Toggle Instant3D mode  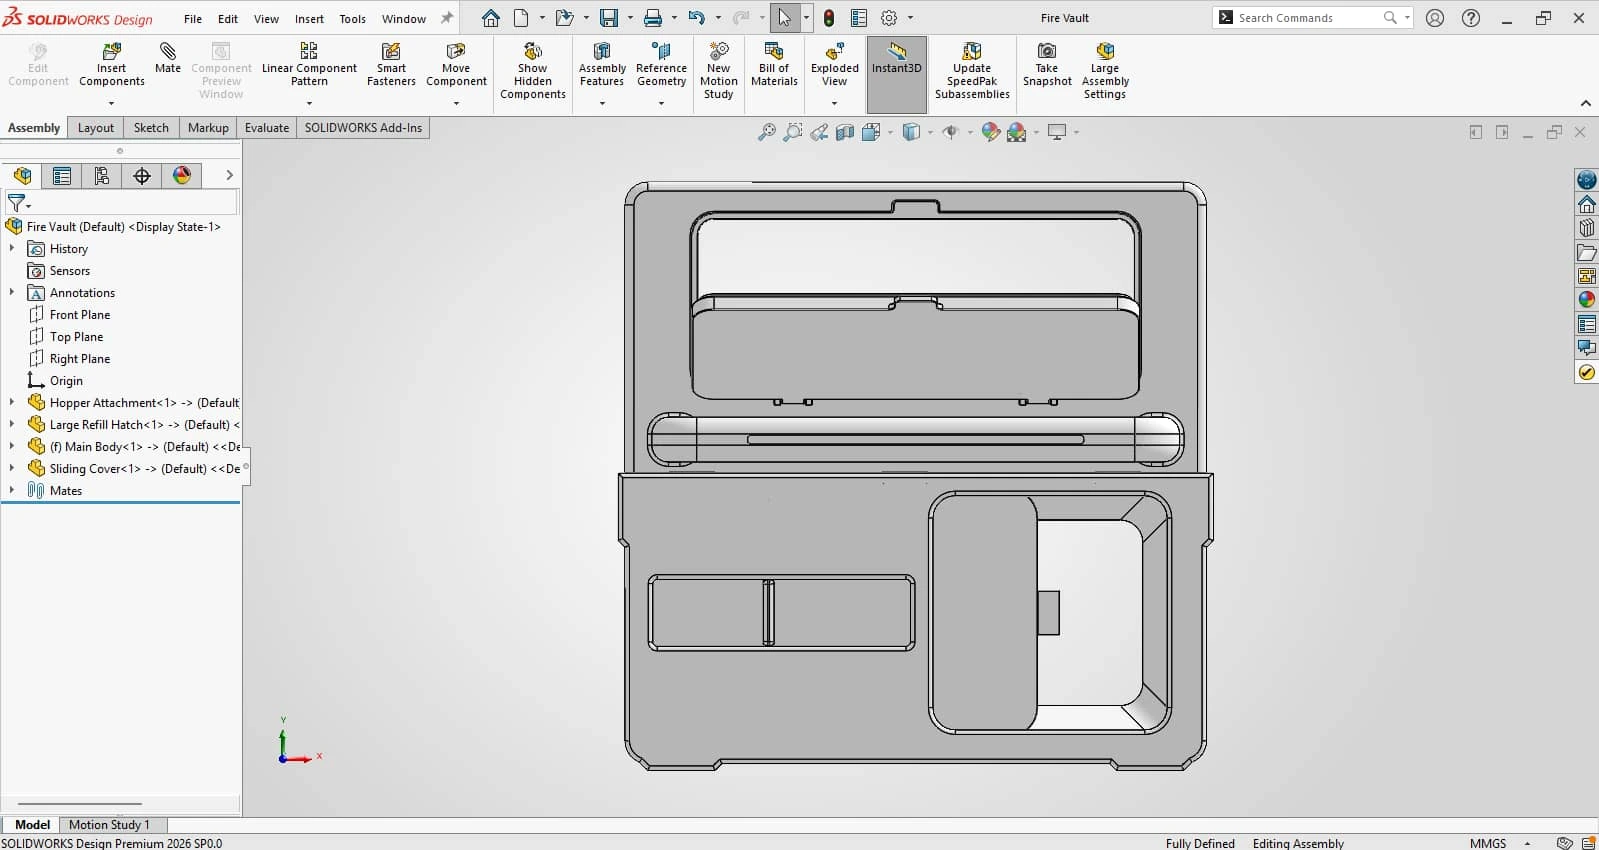[897, 74]
